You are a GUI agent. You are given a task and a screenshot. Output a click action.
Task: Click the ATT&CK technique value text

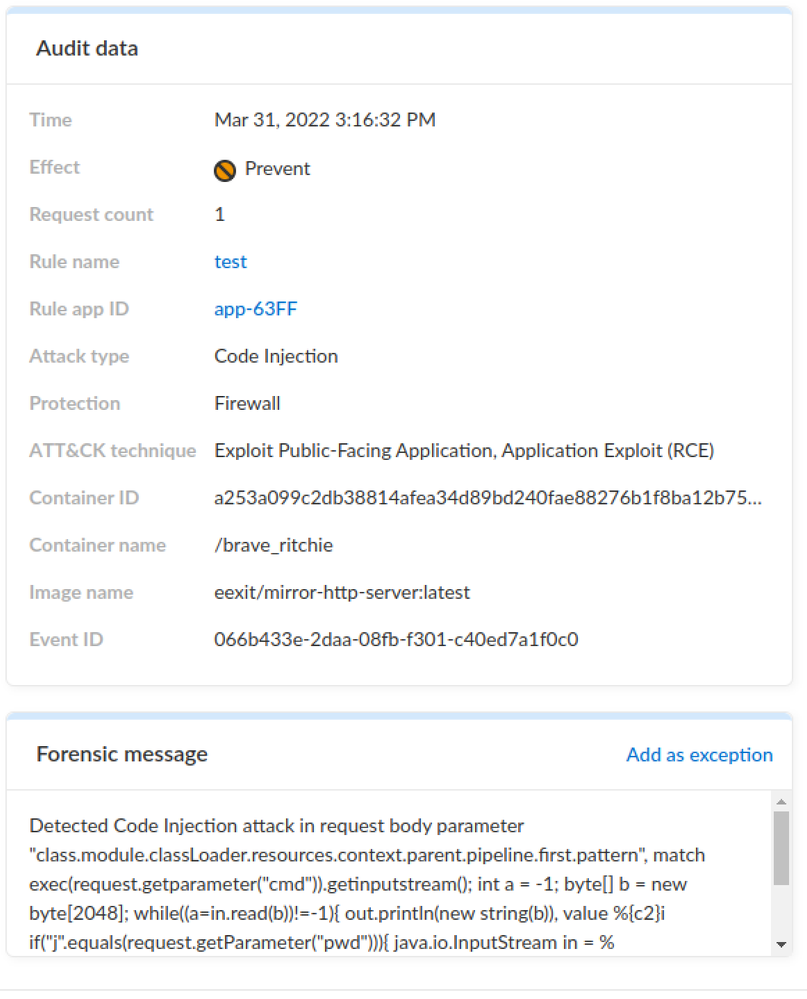coord(464,451)
